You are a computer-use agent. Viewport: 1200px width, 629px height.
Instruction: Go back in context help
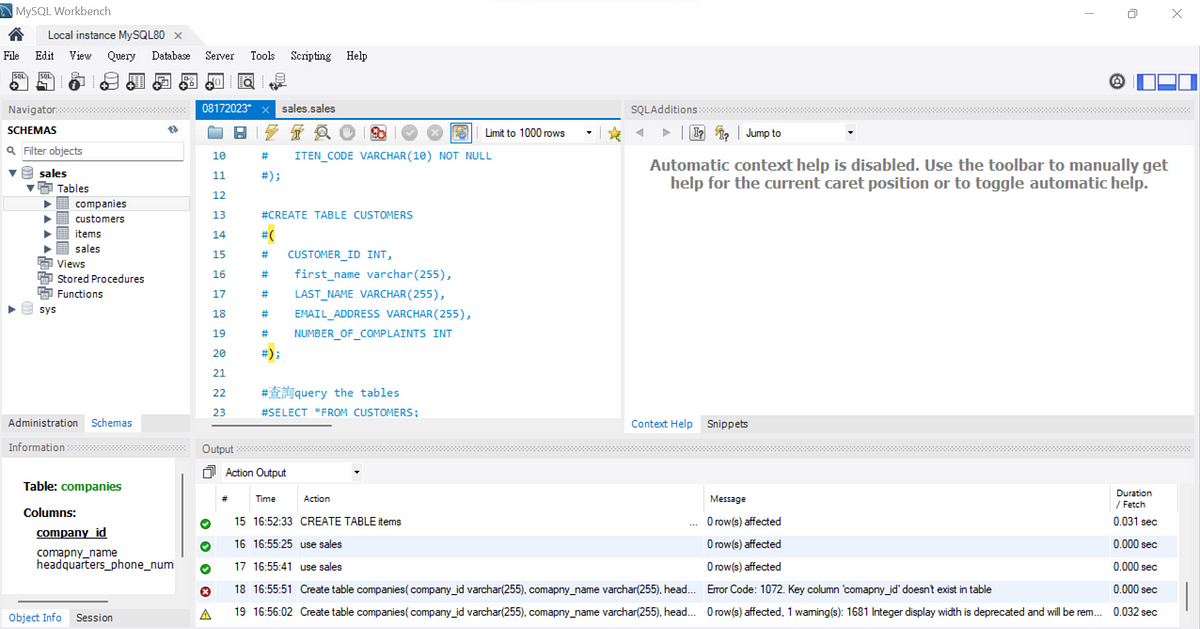click(x=640, y=133)
